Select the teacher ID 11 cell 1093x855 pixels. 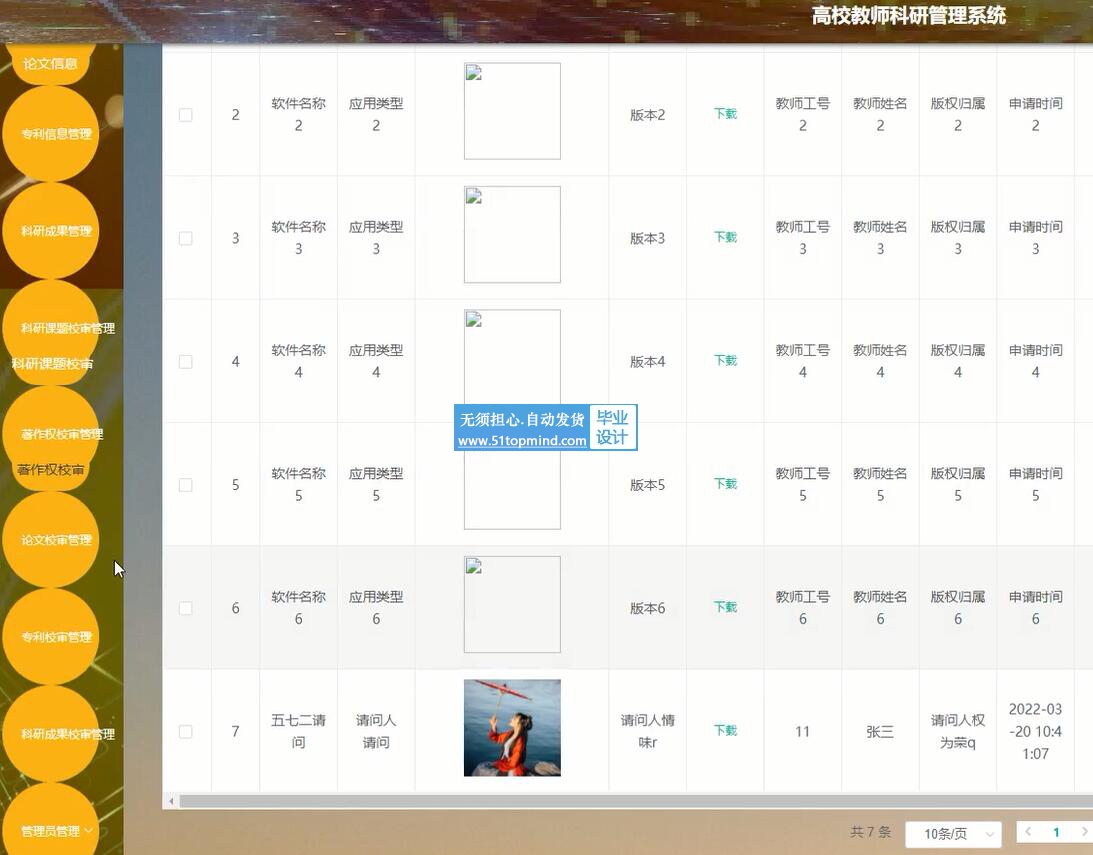[x=802, y=732]
